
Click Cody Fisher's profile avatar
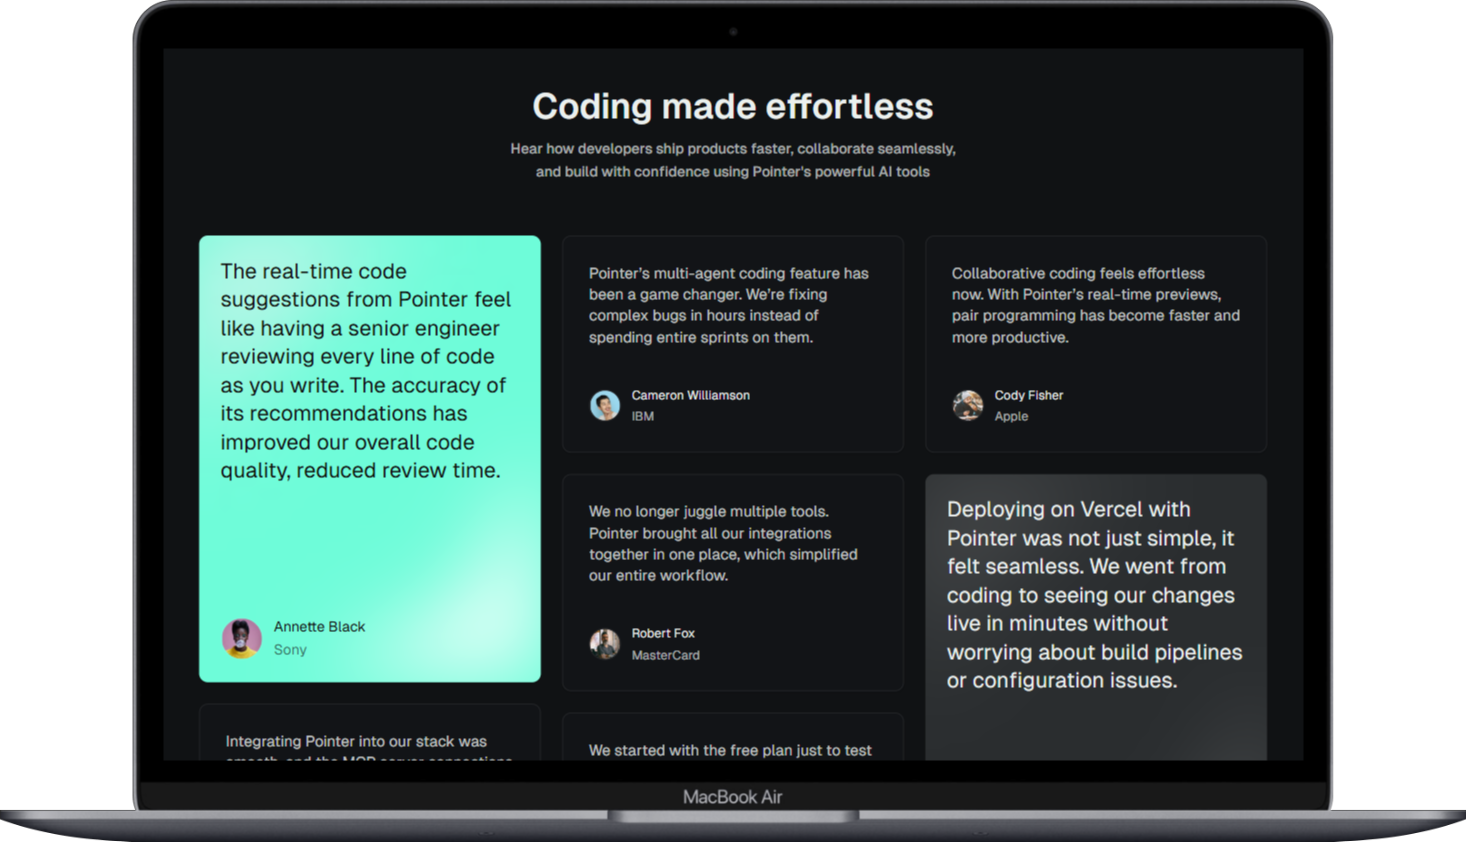[x=968, y=405]
